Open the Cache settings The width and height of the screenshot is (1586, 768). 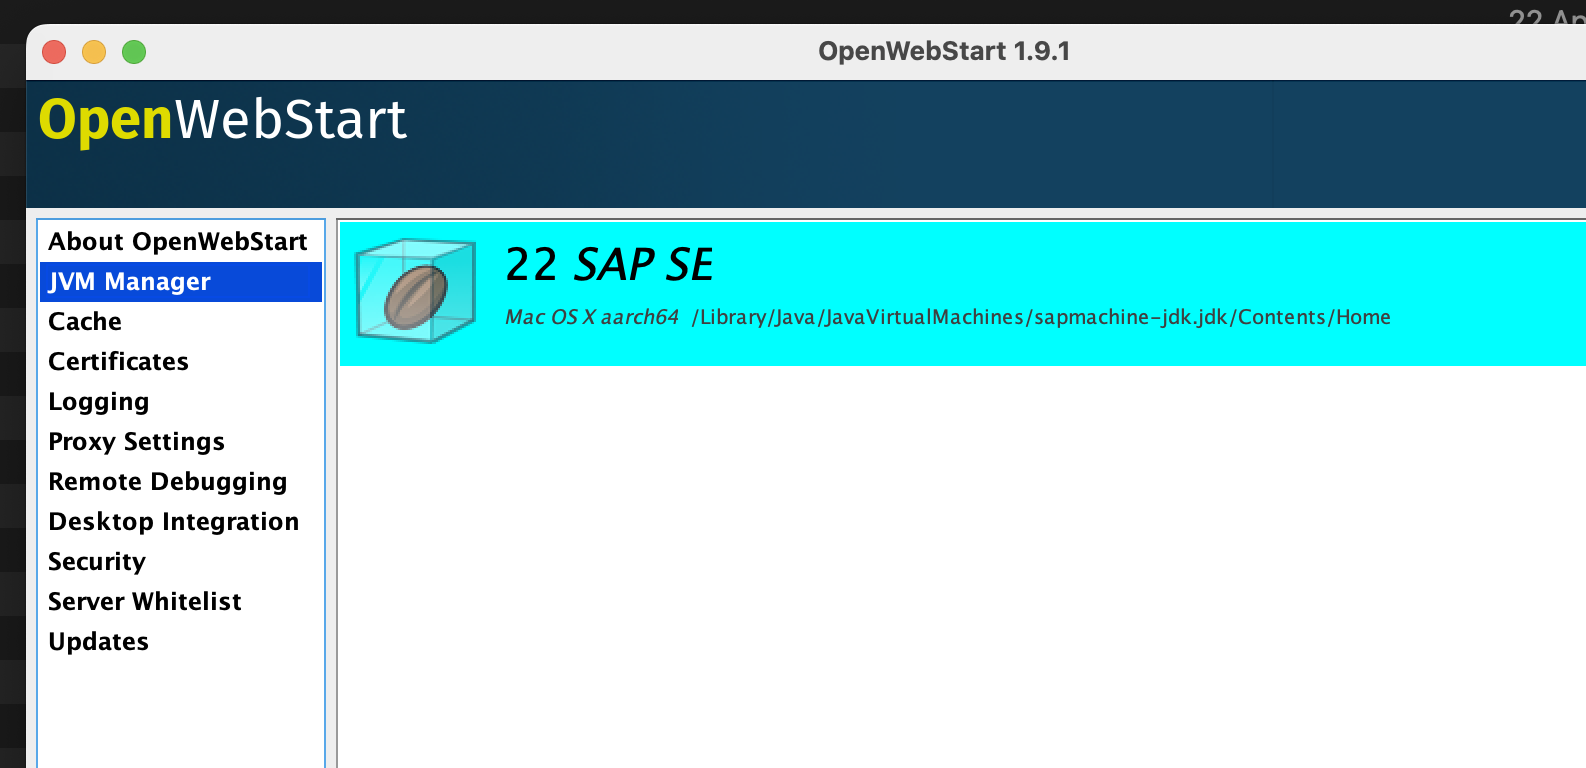[x=181, y=322]
